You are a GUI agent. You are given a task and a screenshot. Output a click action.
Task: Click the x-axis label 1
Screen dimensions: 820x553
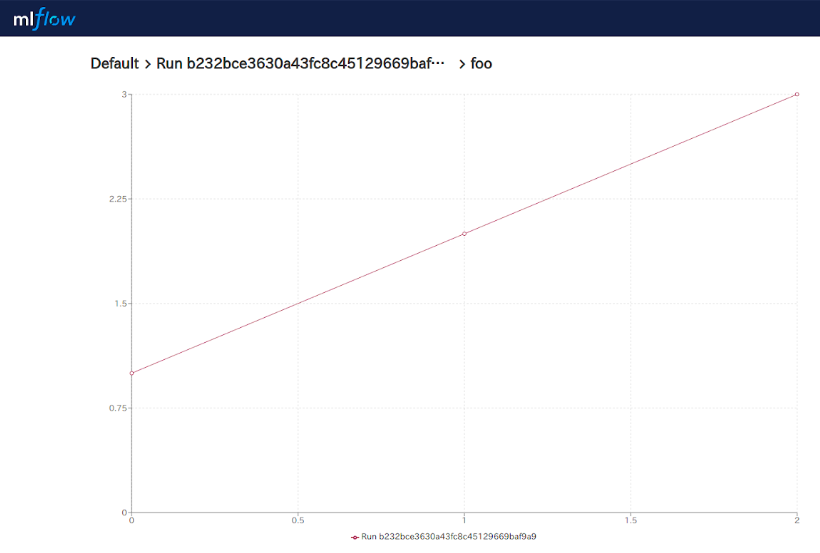[464, 520]
